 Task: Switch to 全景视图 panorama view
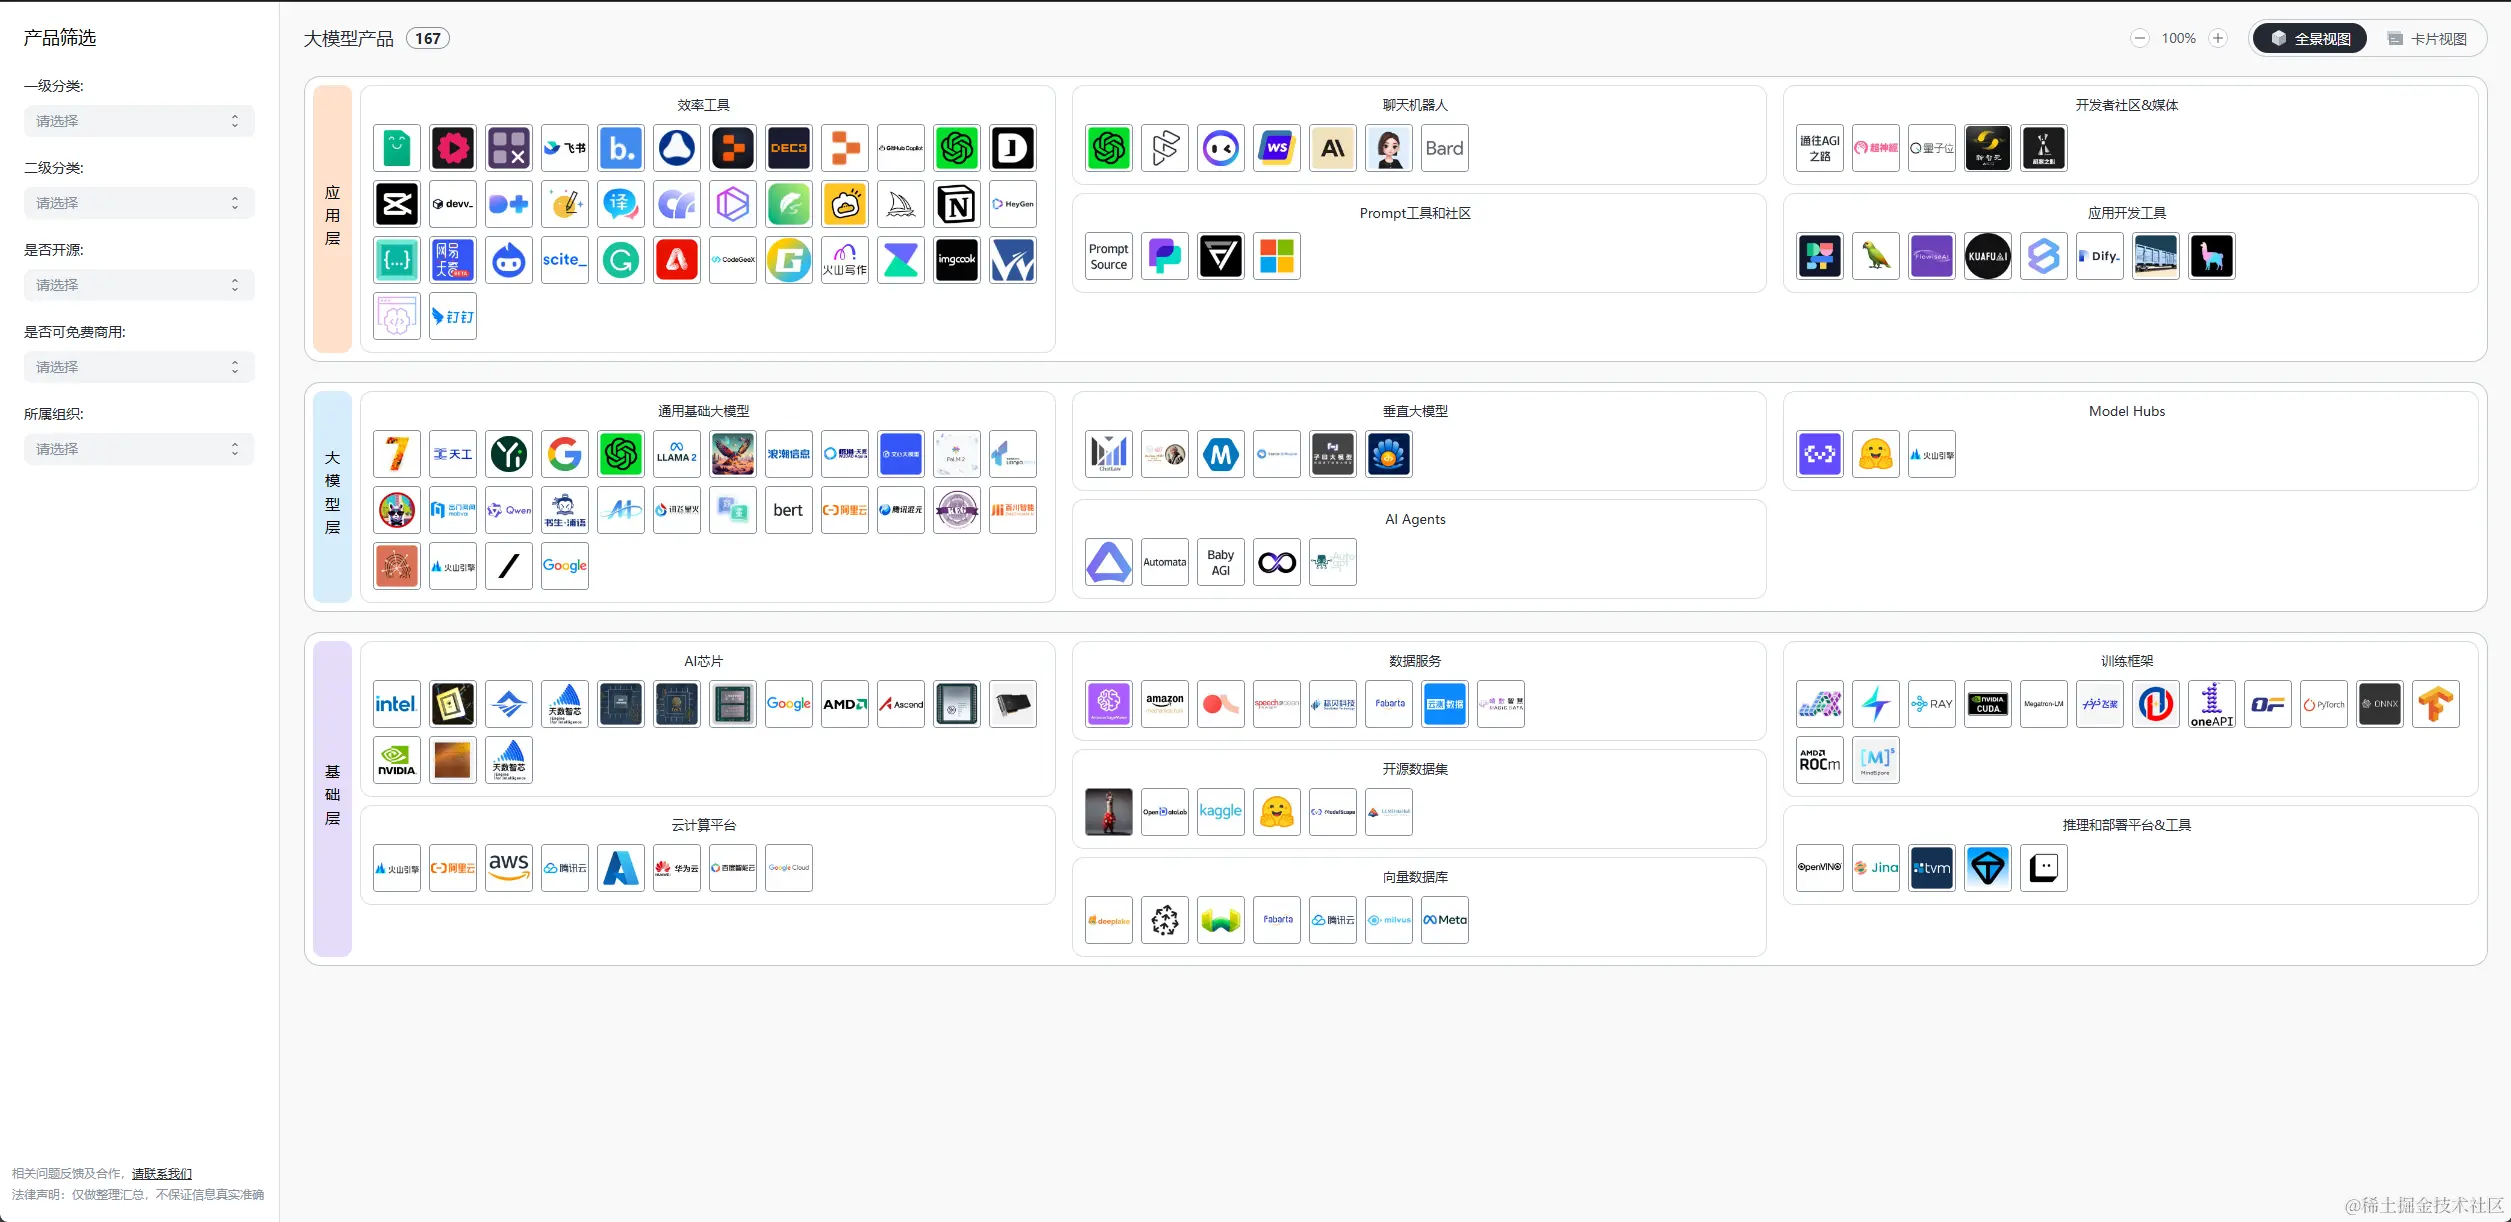[x=2309, y=39]
